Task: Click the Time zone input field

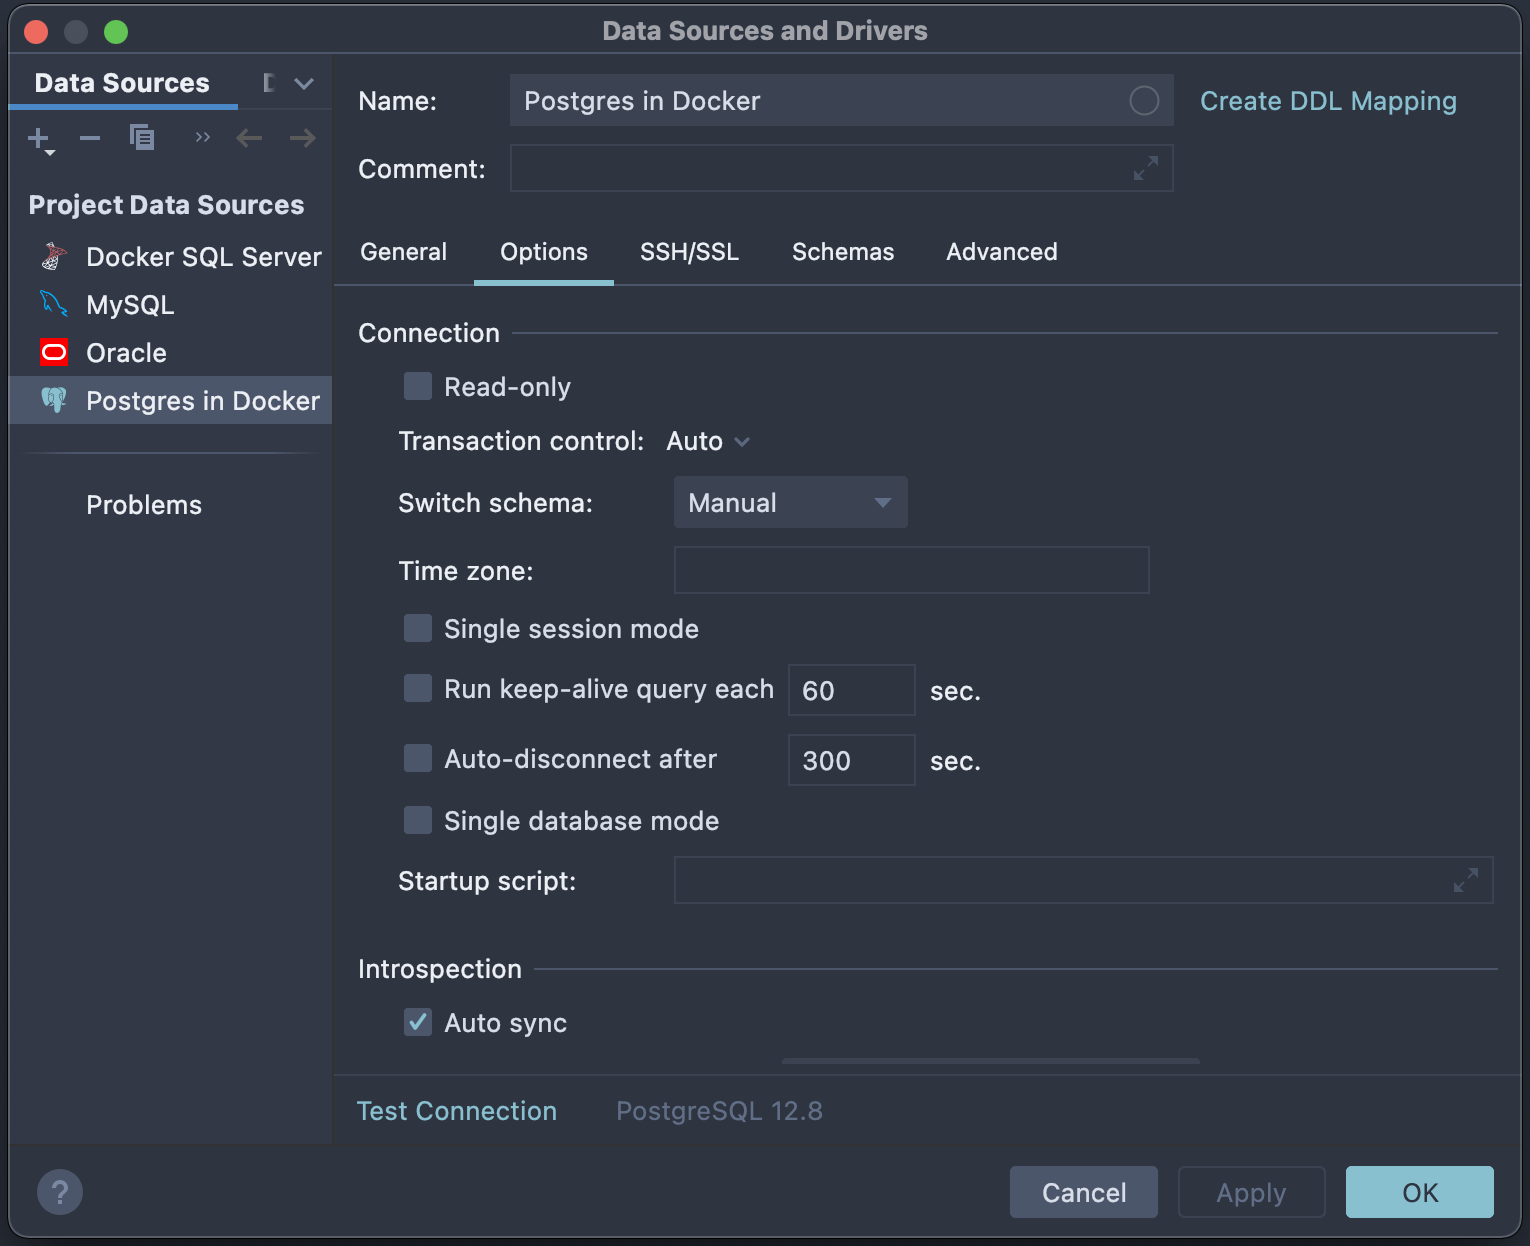Action: click(911, 570)
